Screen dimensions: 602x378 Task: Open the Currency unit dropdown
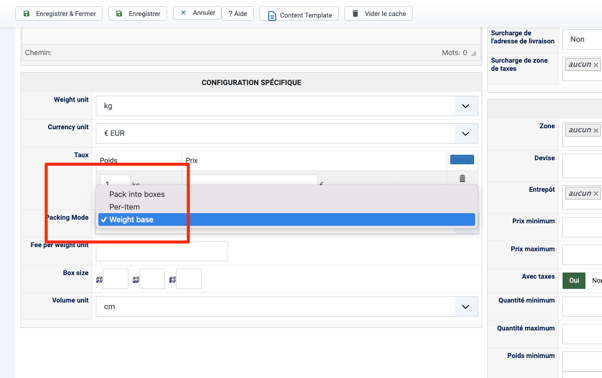click(466, 134)
